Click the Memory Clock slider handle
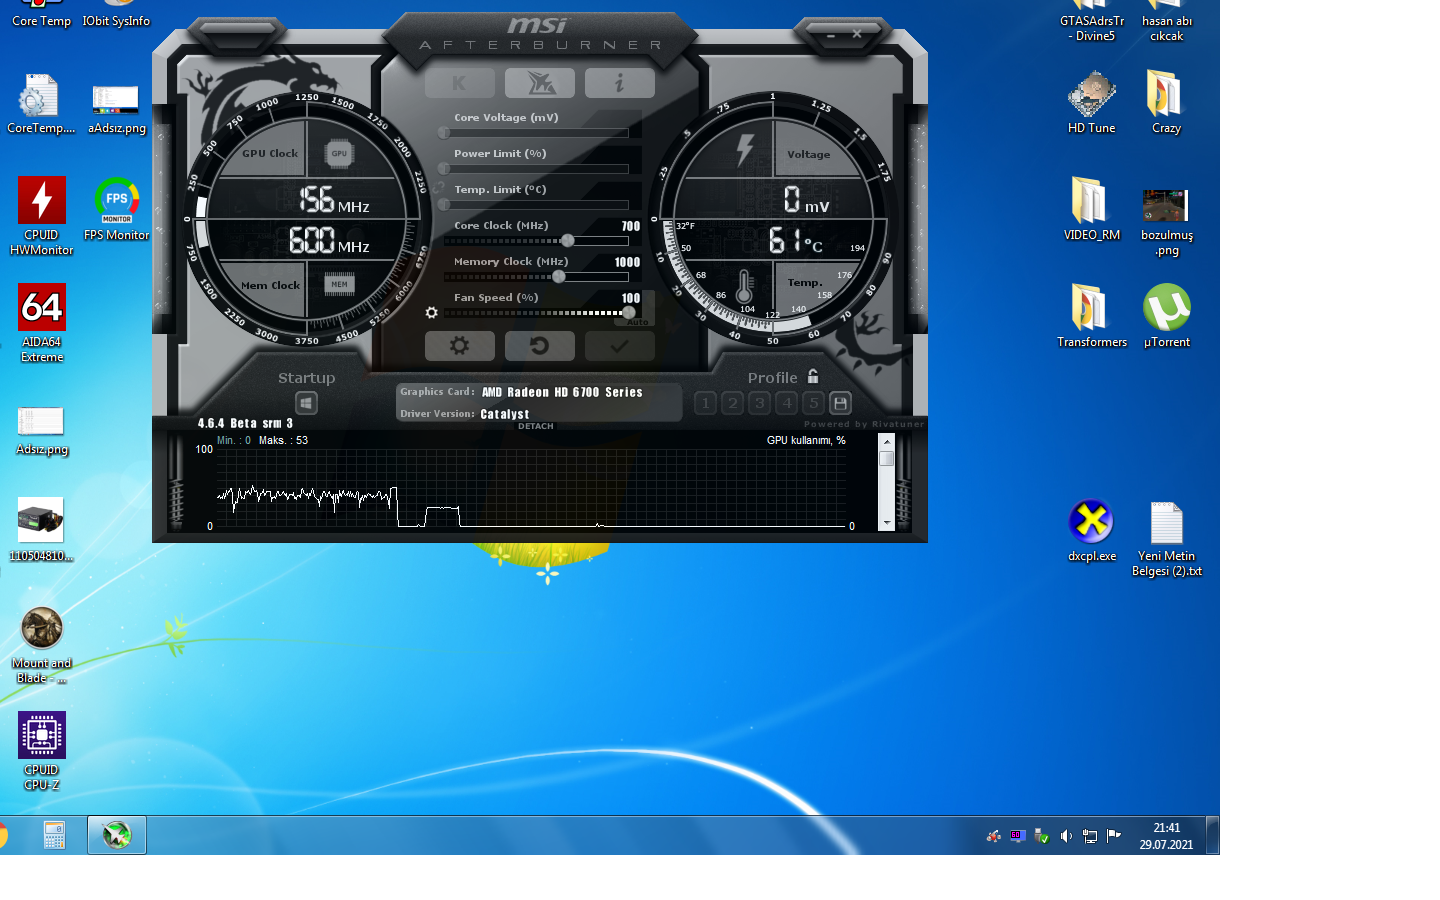Screen dimensions: 1440x900 [559, 277]
